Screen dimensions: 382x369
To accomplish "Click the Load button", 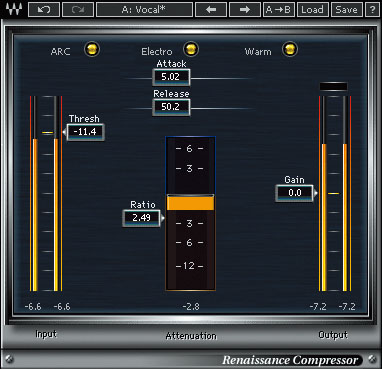I will [312, 10].
